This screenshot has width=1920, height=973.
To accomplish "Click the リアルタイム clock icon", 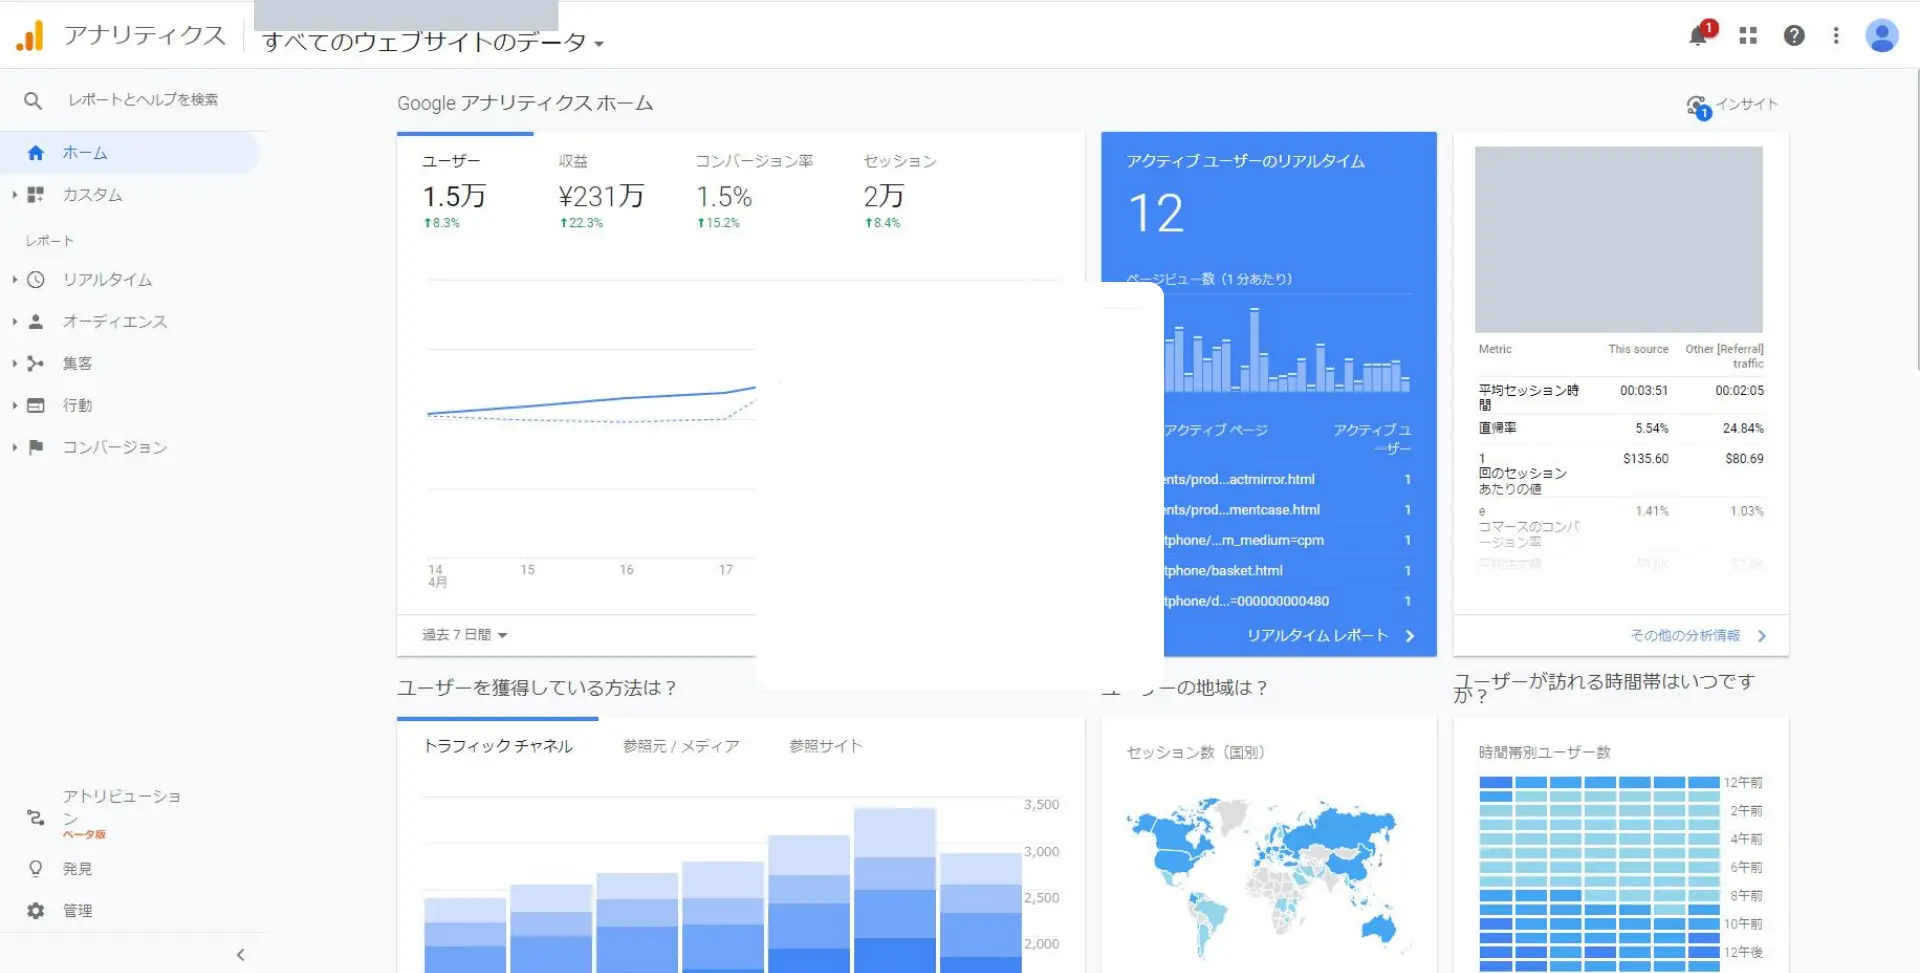I will point(36,280).
